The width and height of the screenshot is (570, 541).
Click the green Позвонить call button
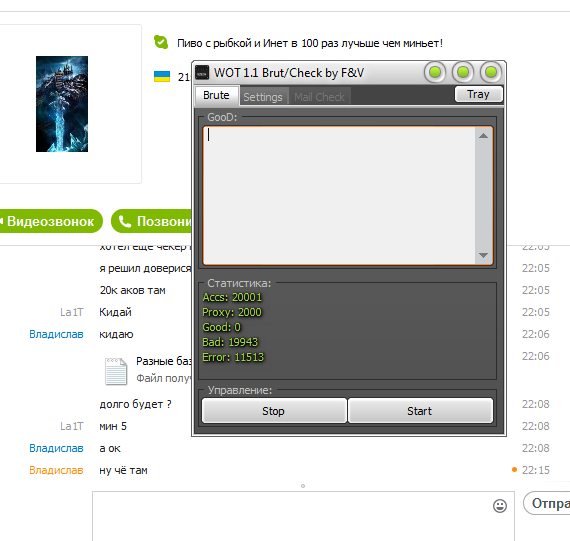click(x=152, y=221)
